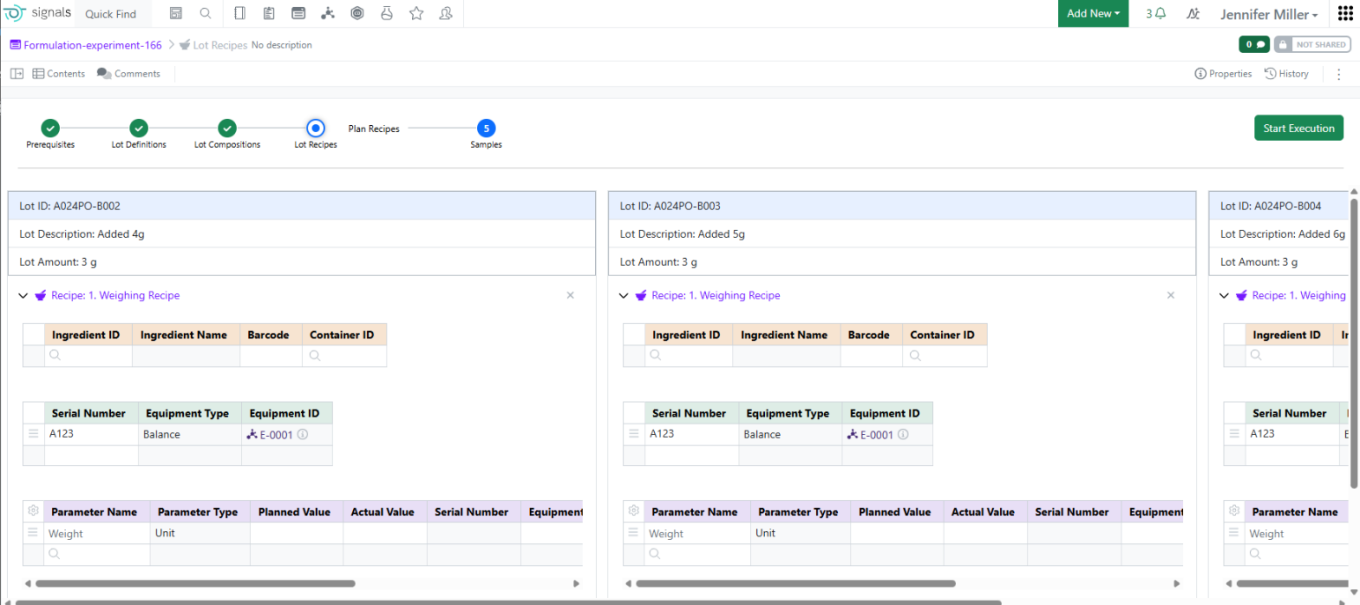The image size is (1360, 605).
Task: Close the Weighing Recipe for lot A024PO-B002
Action: tap(570, 296)
